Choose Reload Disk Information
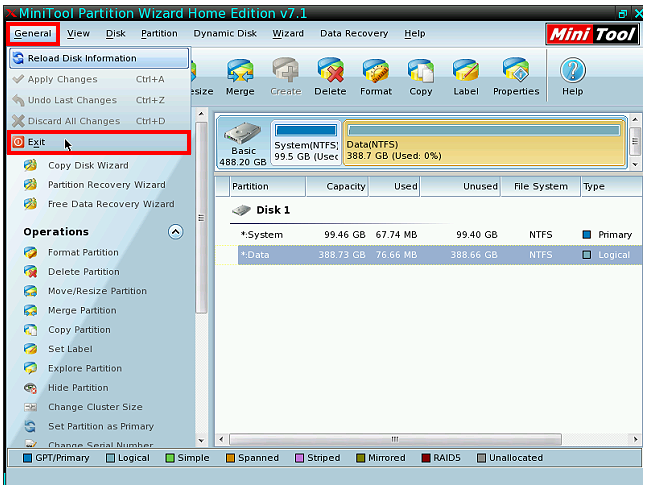This screenshot has height=493, width=654. [x=99, y=58]
